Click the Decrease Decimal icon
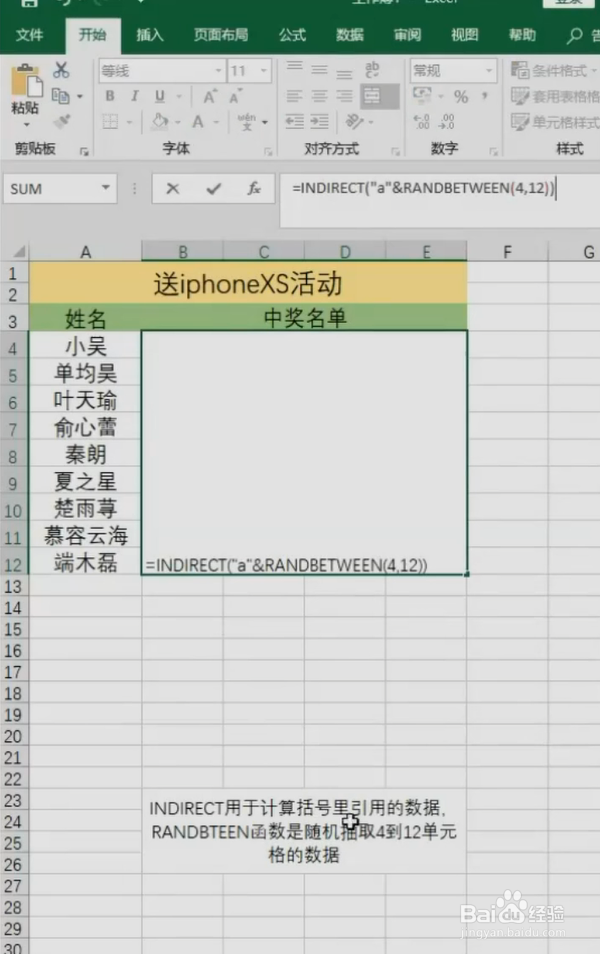 447,122
